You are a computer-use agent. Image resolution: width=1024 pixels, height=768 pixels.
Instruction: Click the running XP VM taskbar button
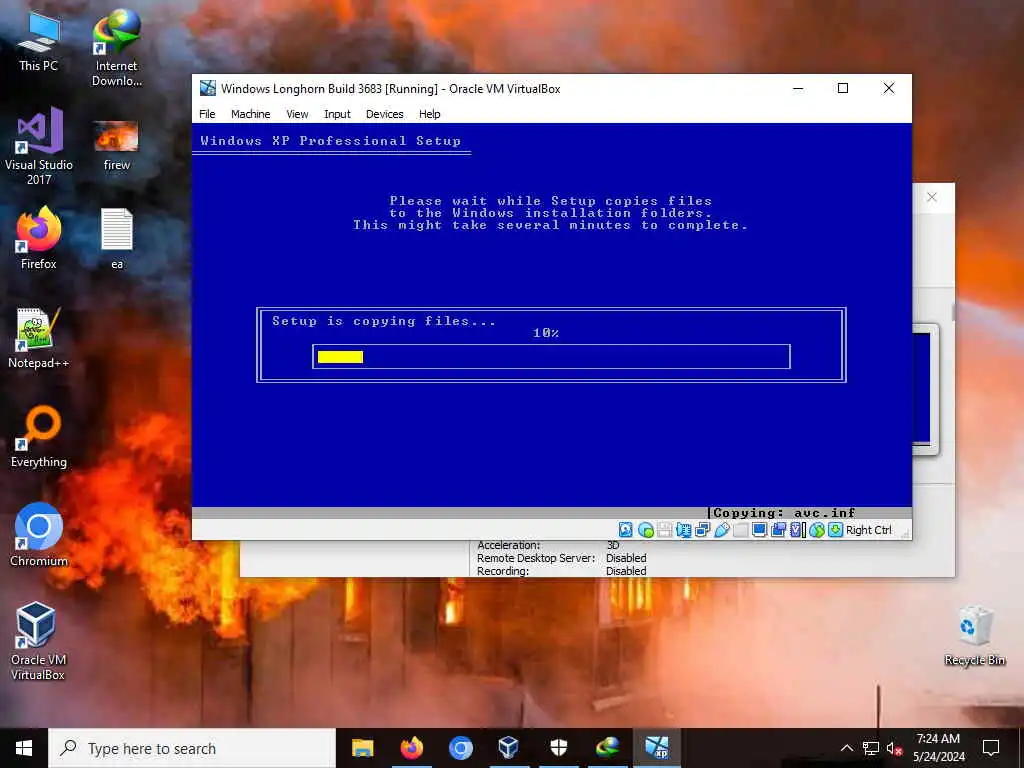click(656, 748)
